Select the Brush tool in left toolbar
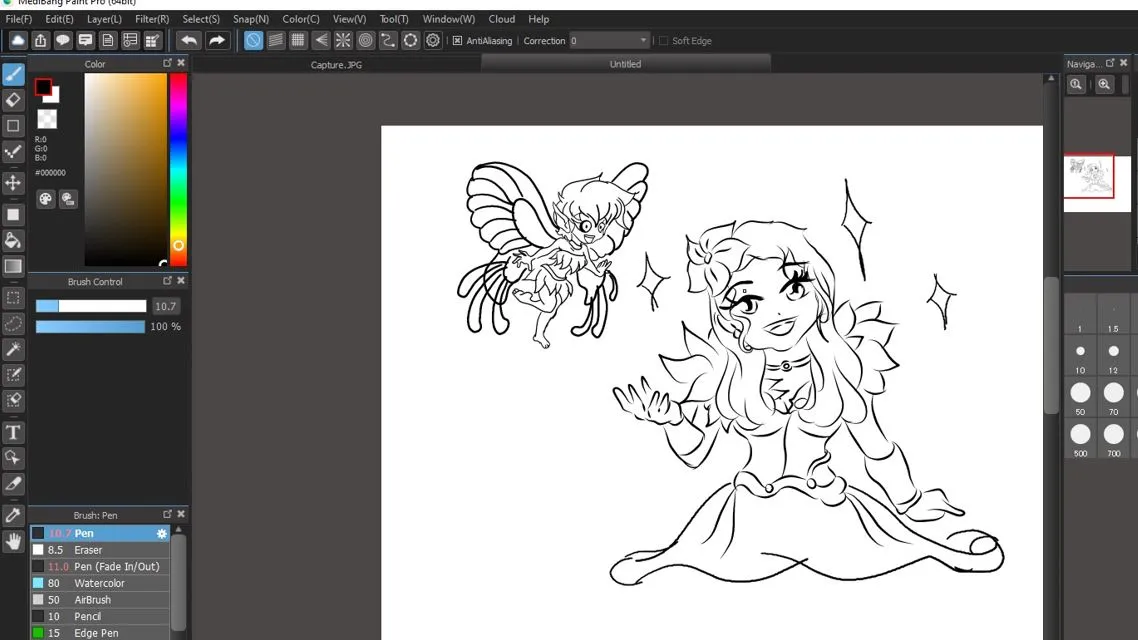Screen dimensions: 1138x640 [x=13, y=74]
